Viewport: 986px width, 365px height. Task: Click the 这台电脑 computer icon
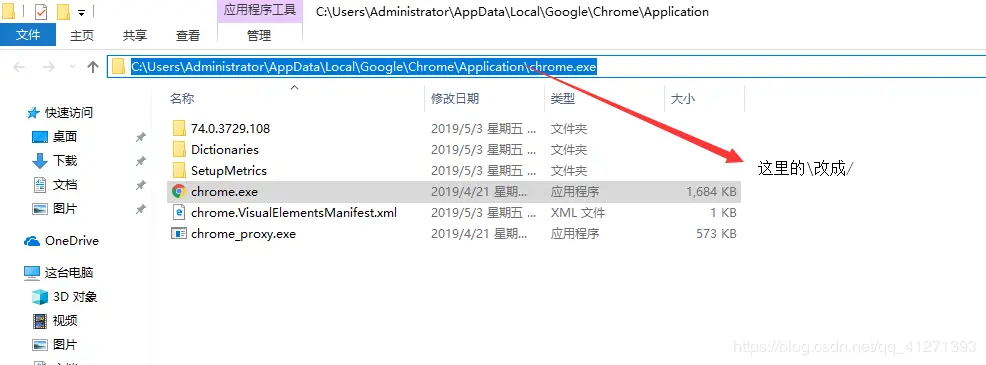pyautogui.click(x=32, y=272)
